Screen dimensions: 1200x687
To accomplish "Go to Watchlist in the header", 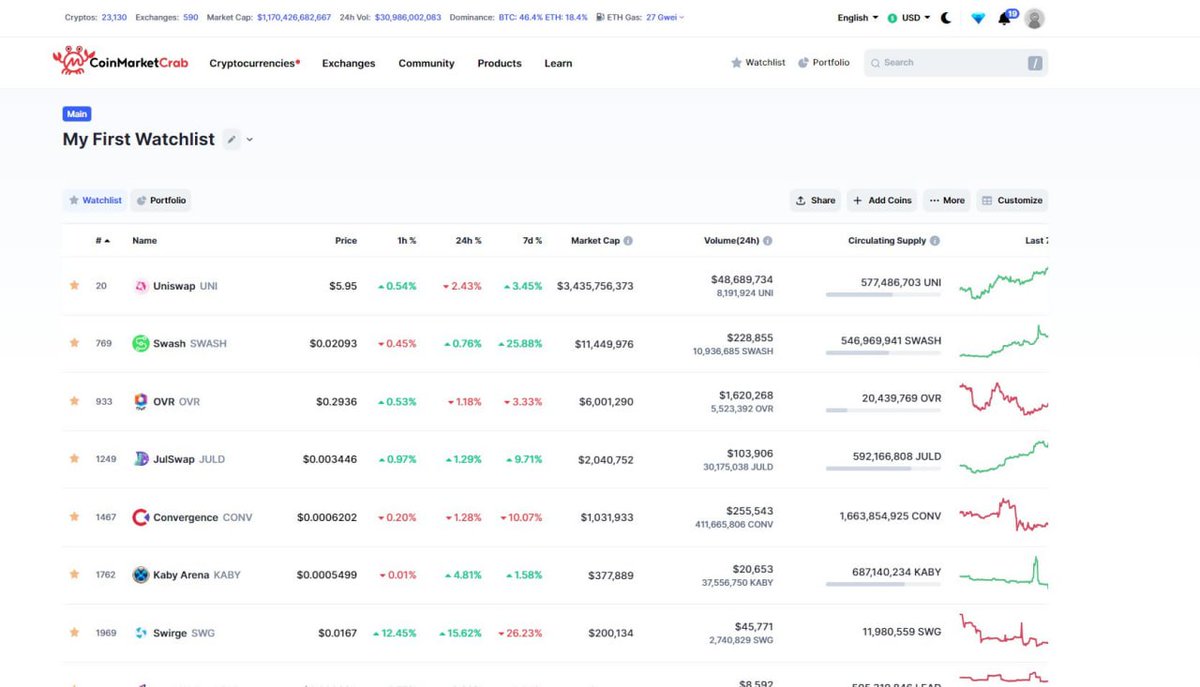I will pyautogui.click(x=758, y=62).
